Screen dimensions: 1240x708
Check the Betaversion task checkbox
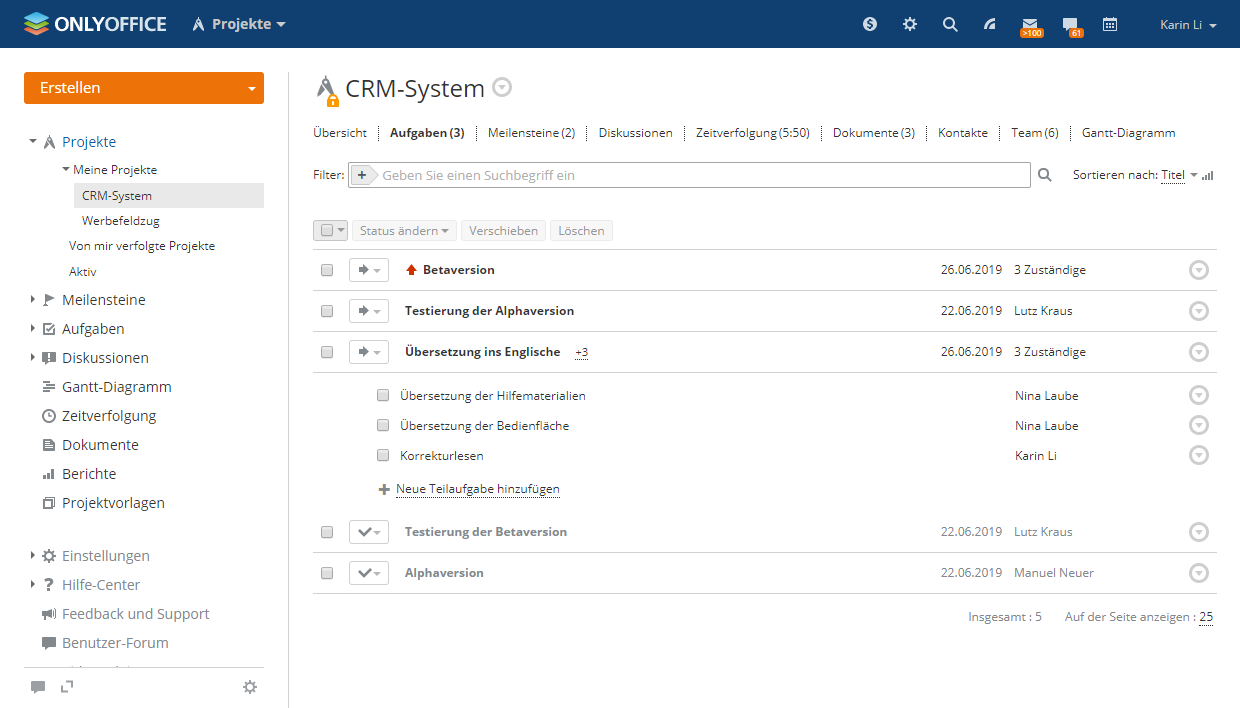tap(327, 270)
